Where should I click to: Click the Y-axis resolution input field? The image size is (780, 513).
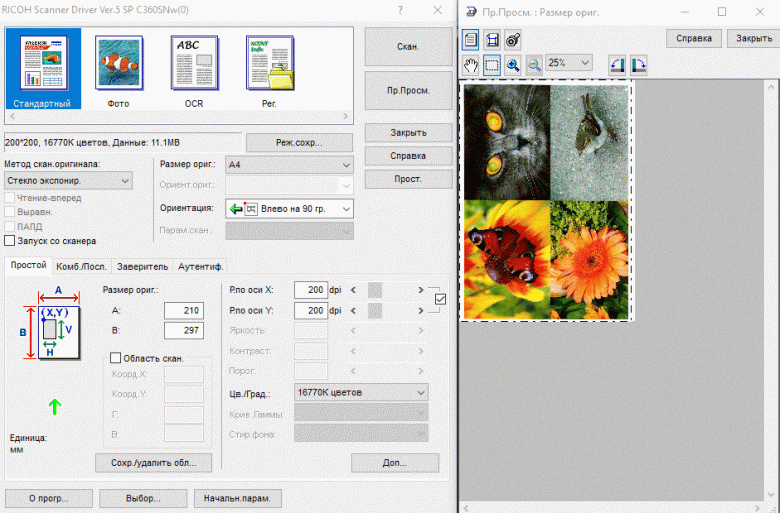point(311,310)
